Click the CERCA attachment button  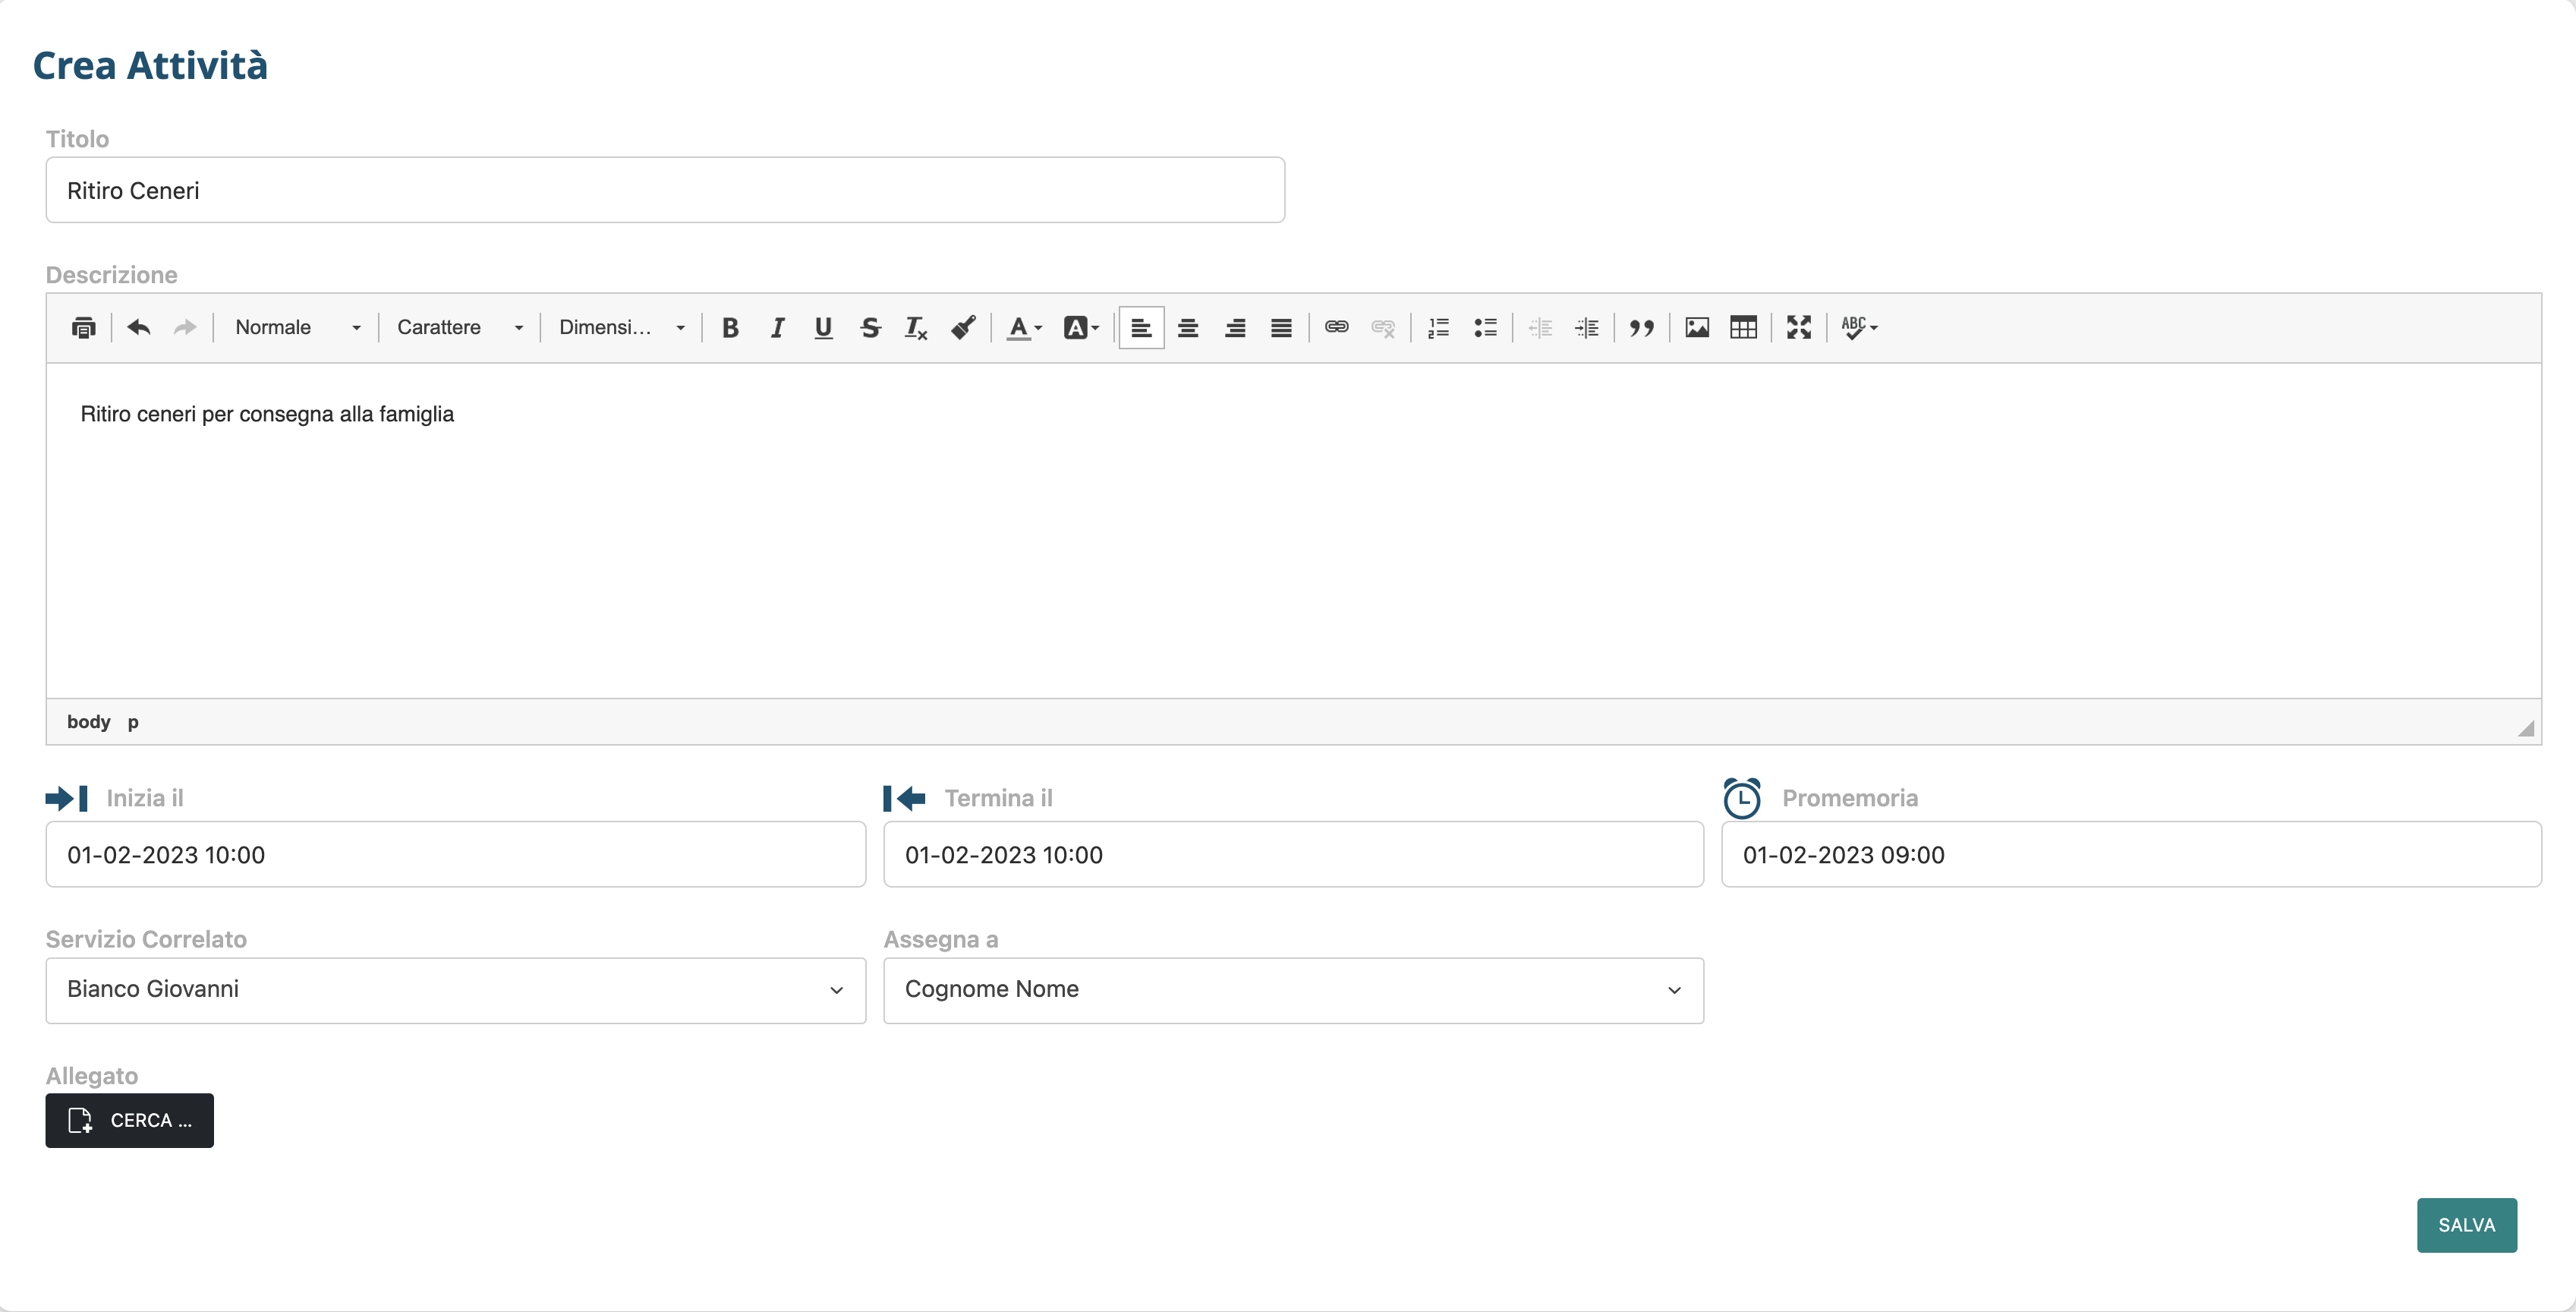(129, 1120)
